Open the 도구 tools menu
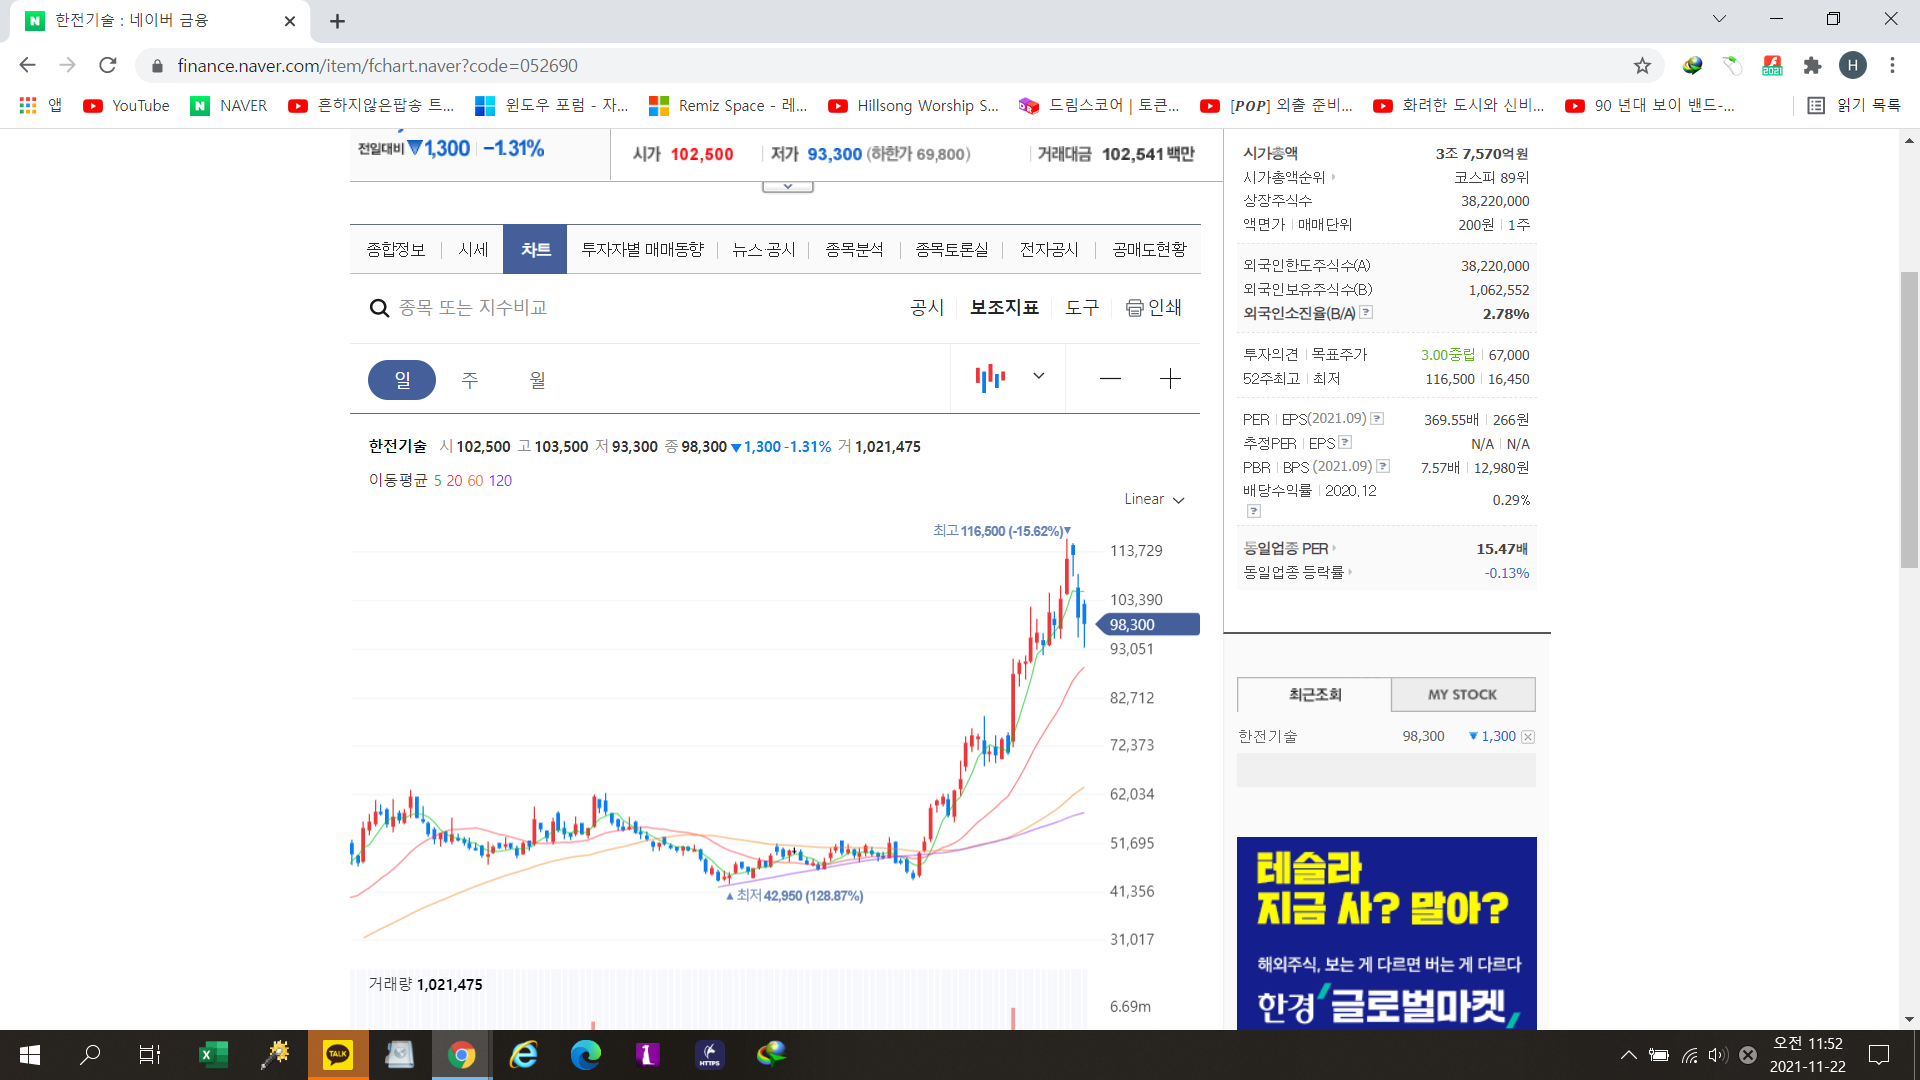This screenshot has width=1920, height=1080. pos(1082,308)
